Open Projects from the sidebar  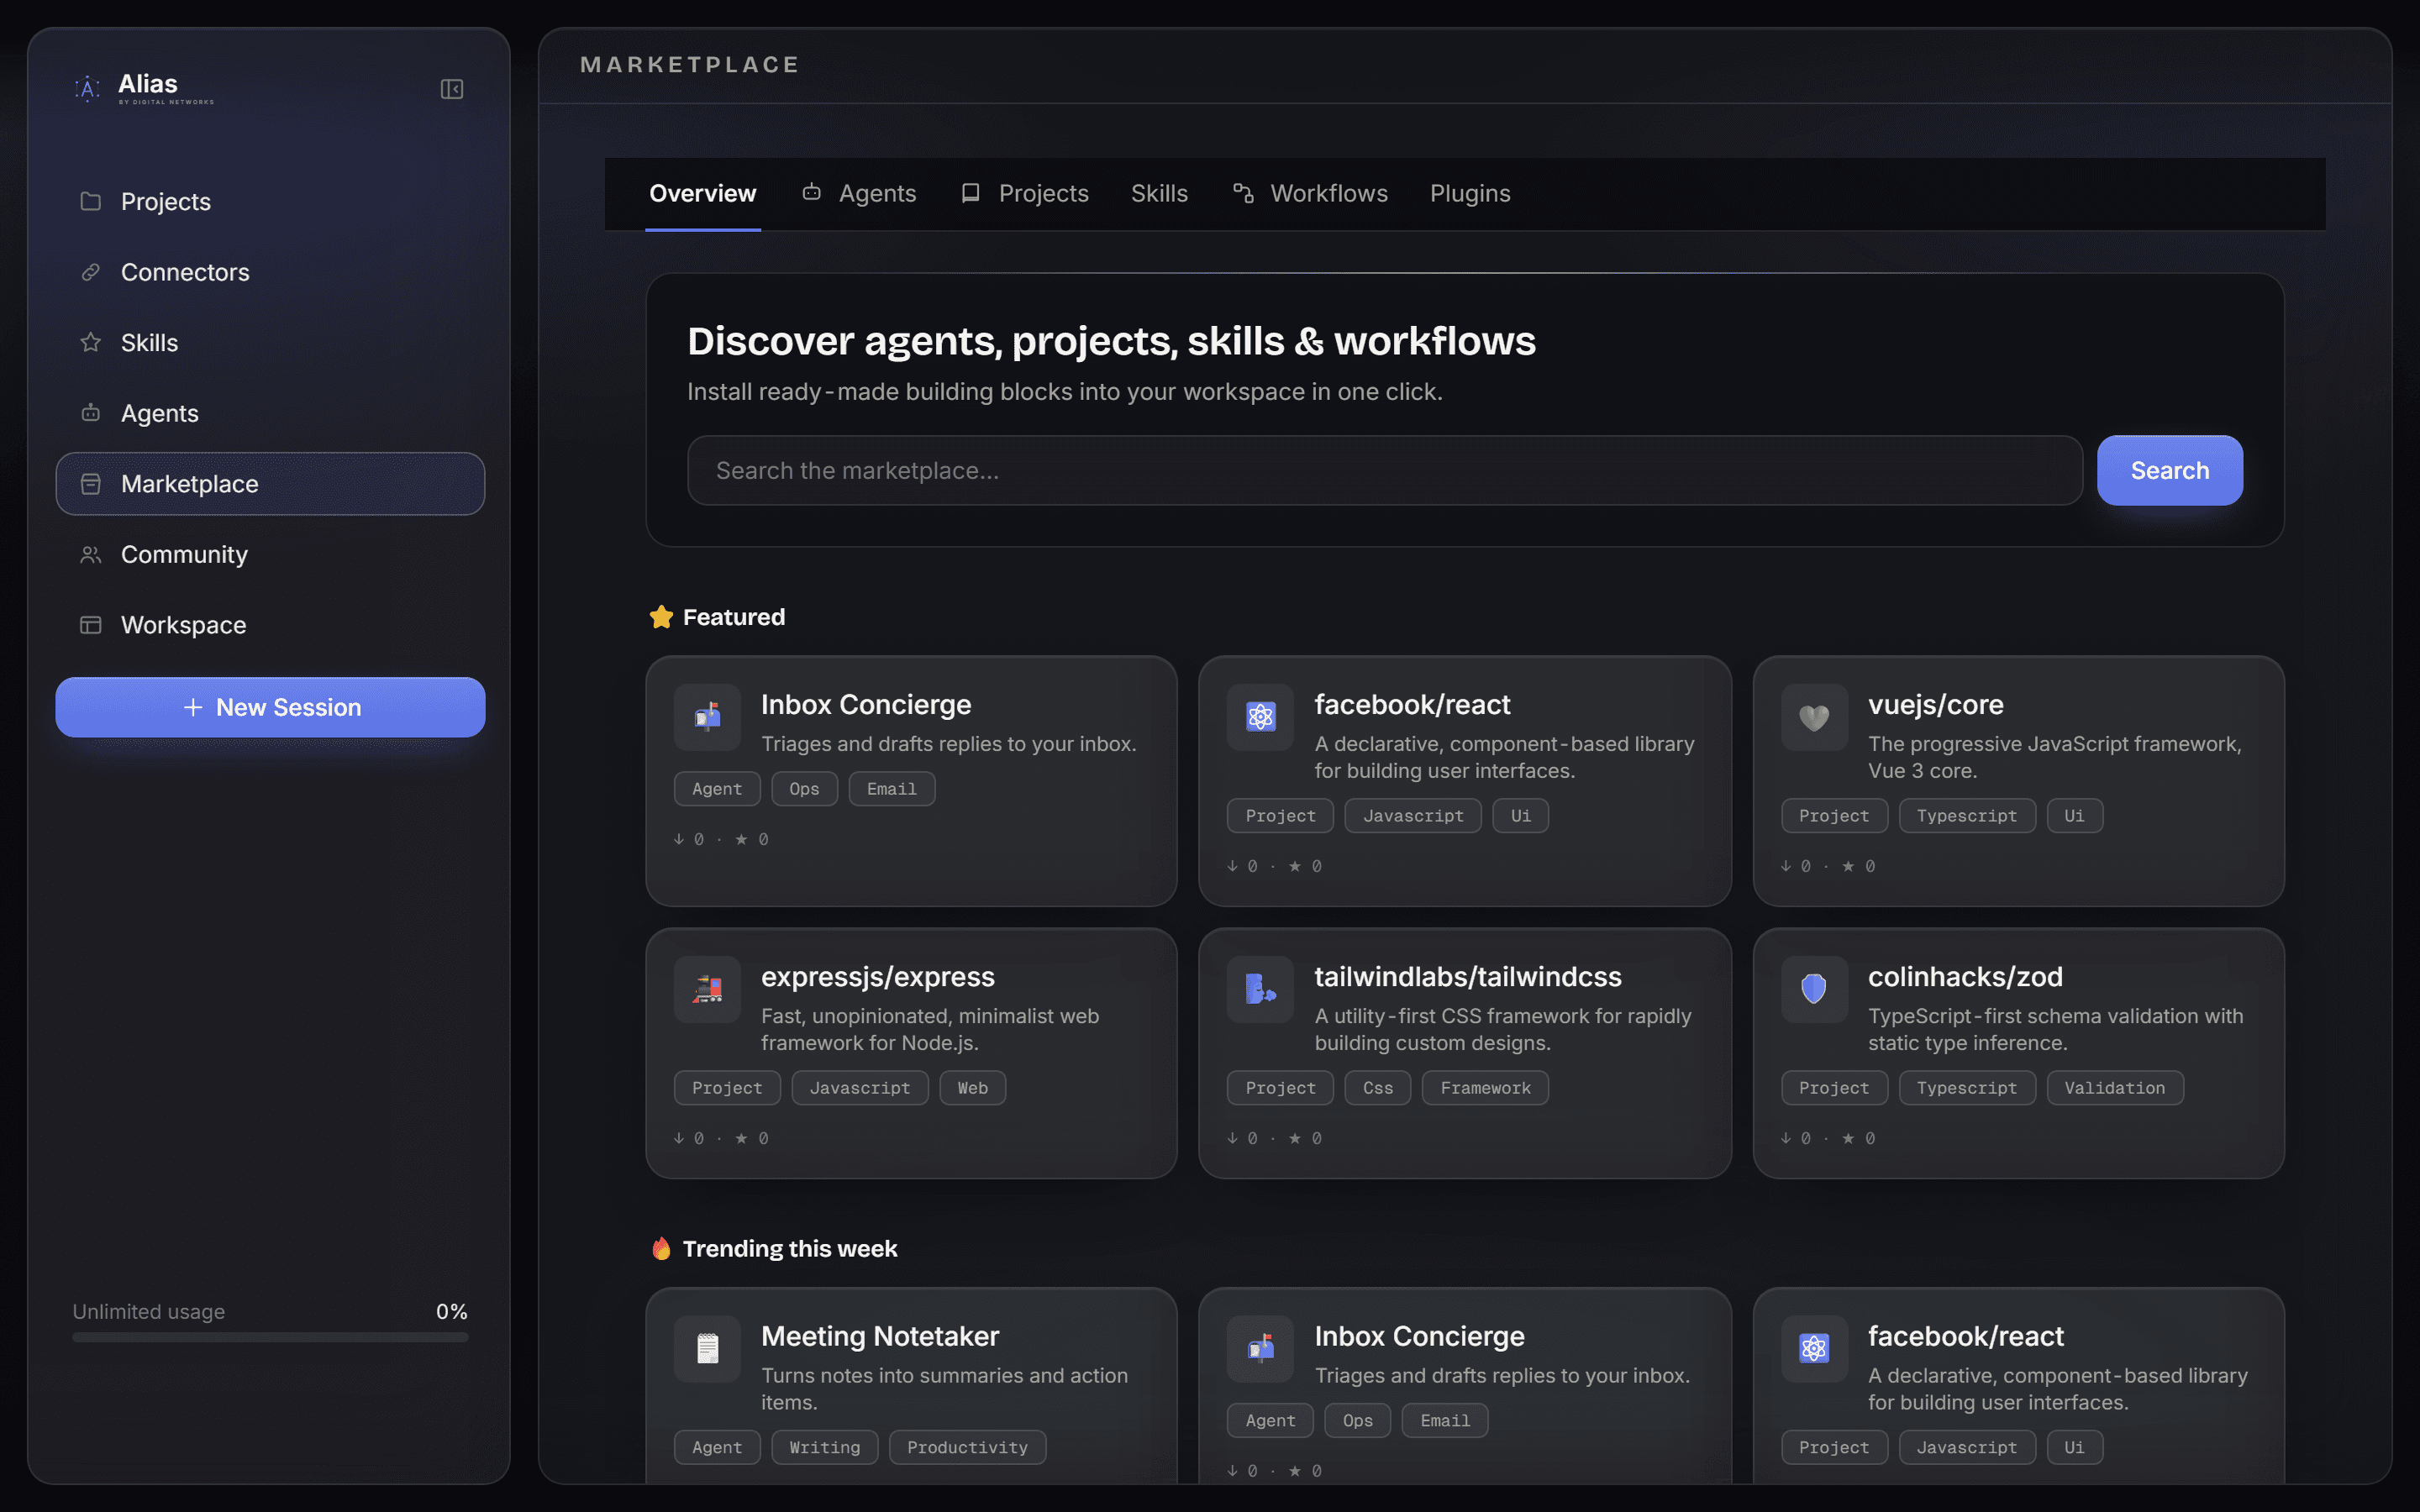(x=270, y=201)
